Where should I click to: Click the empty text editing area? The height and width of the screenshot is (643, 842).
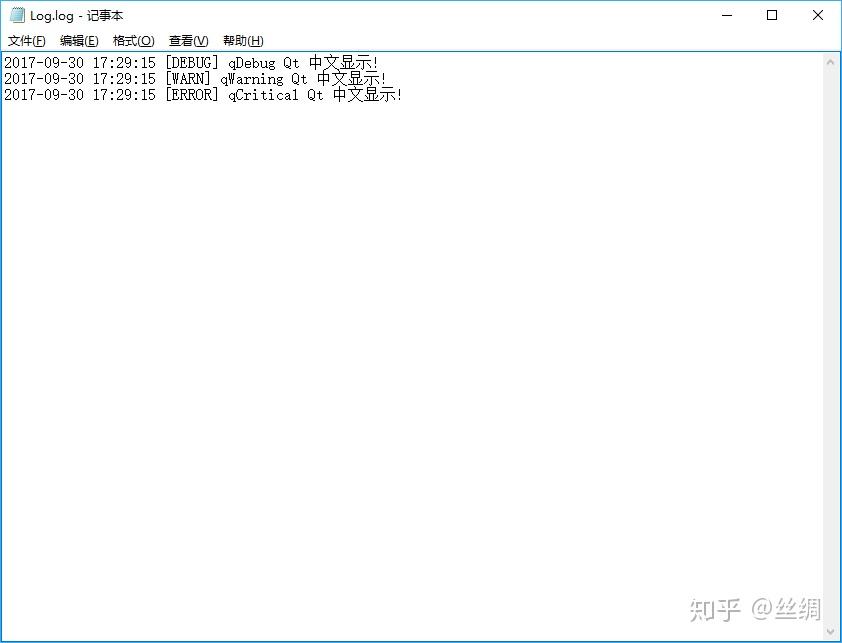click(400, 300)
